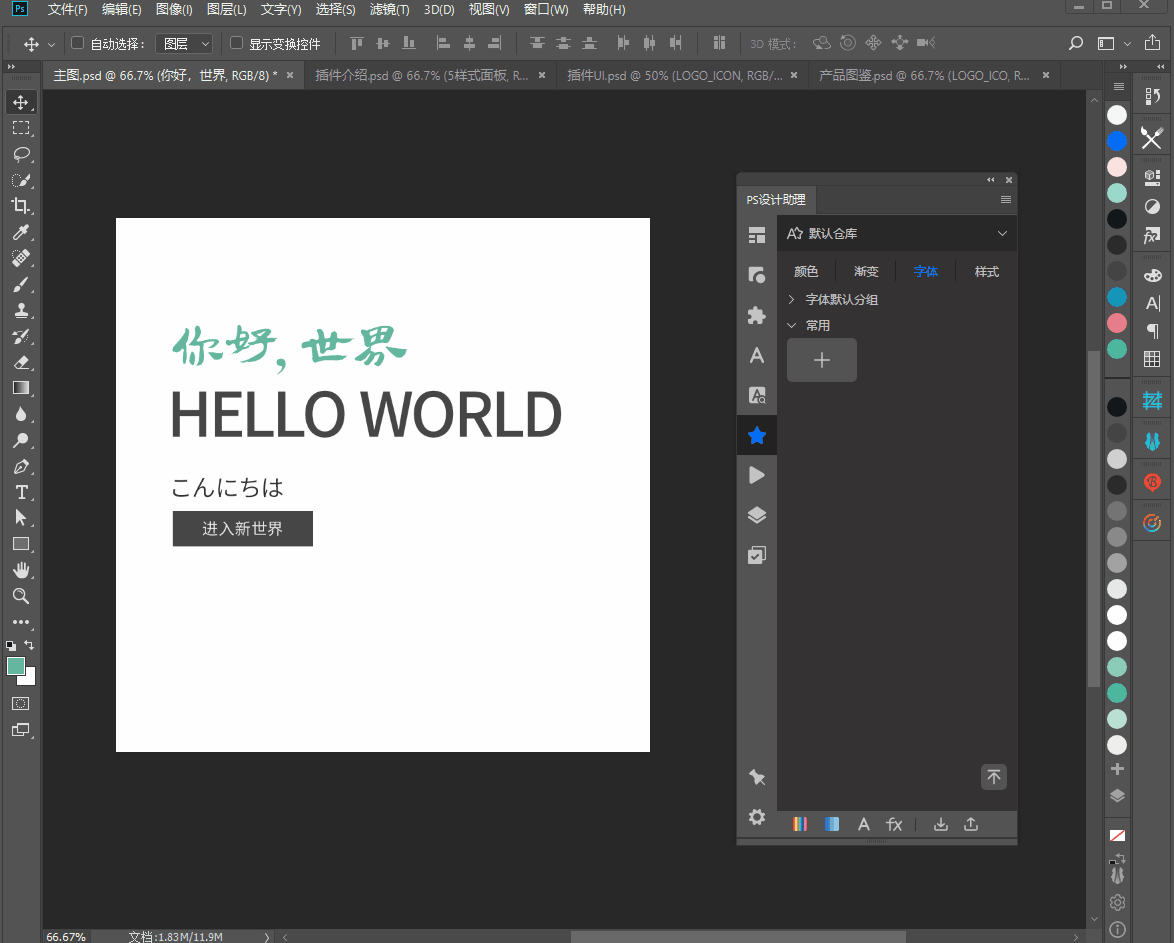Switch to the 产品图鉴.psd document tab
Screen dimensions: 1174x943
pos(924,76)
